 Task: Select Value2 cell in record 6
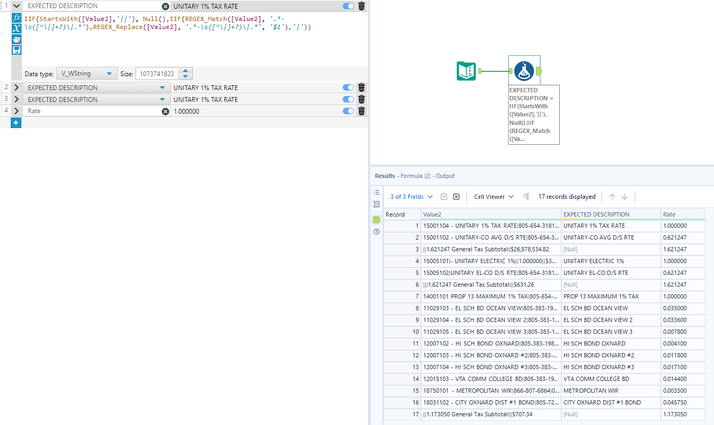pyautogui.click(x=491, y=285)
